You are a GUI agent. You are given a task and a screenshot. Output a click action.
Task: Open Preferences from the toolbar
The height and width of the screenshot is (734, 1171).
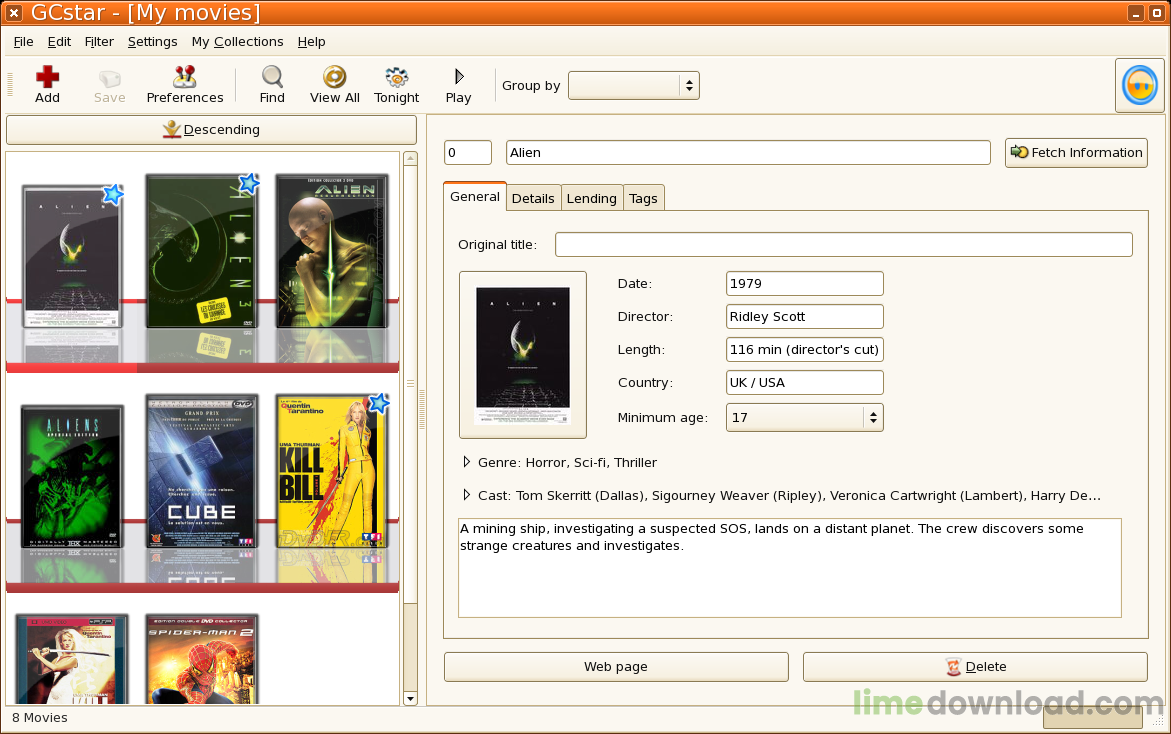click(185, 78)
